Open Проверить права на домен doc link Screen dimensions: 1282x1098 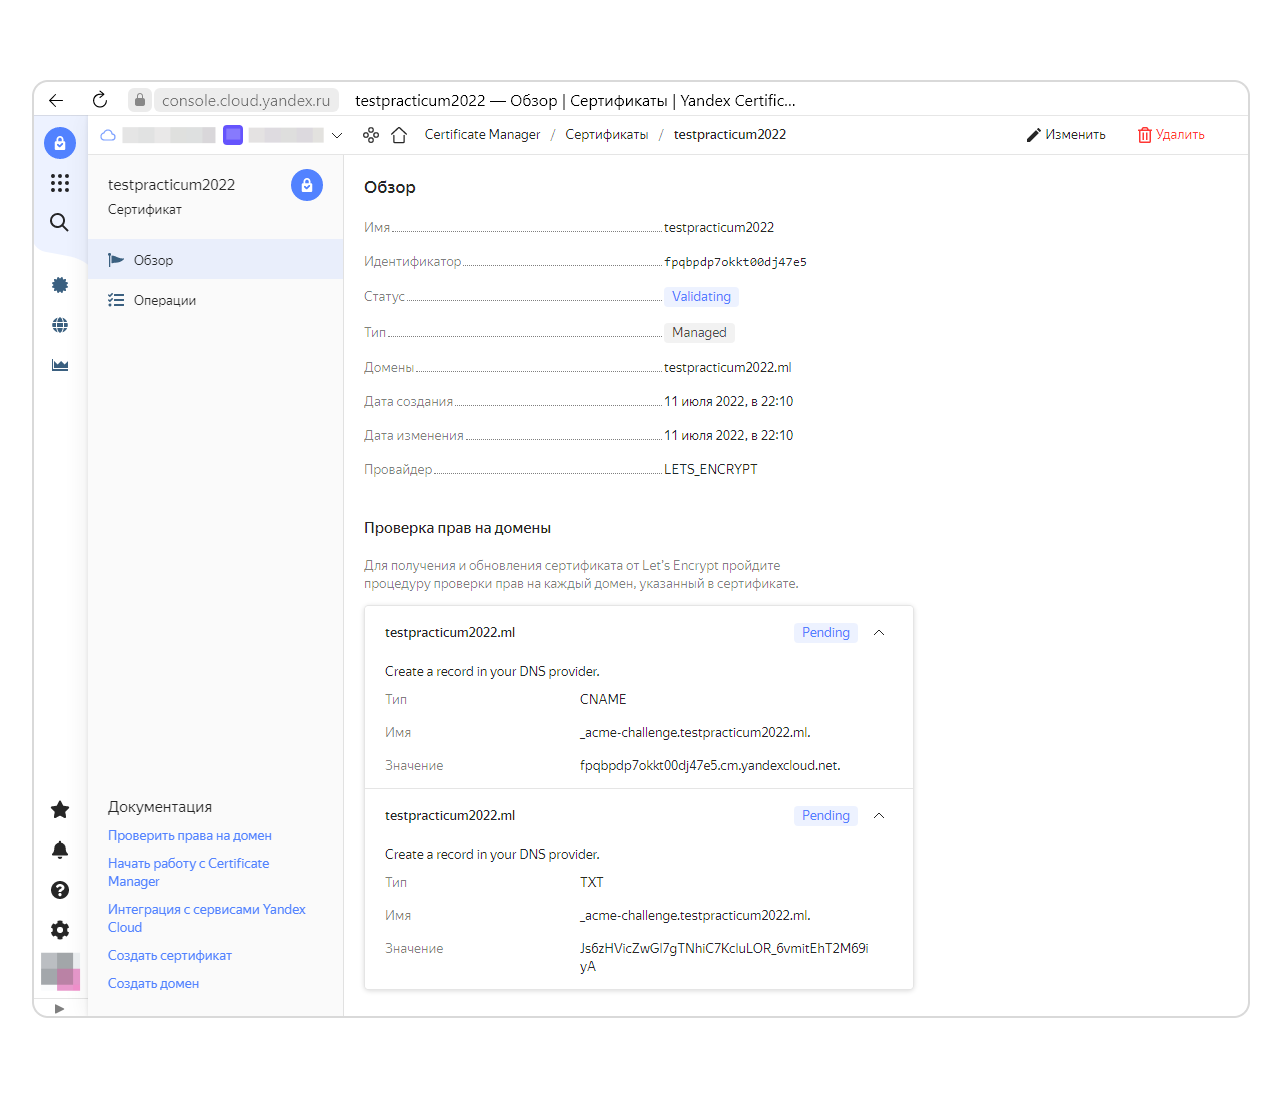190,835
